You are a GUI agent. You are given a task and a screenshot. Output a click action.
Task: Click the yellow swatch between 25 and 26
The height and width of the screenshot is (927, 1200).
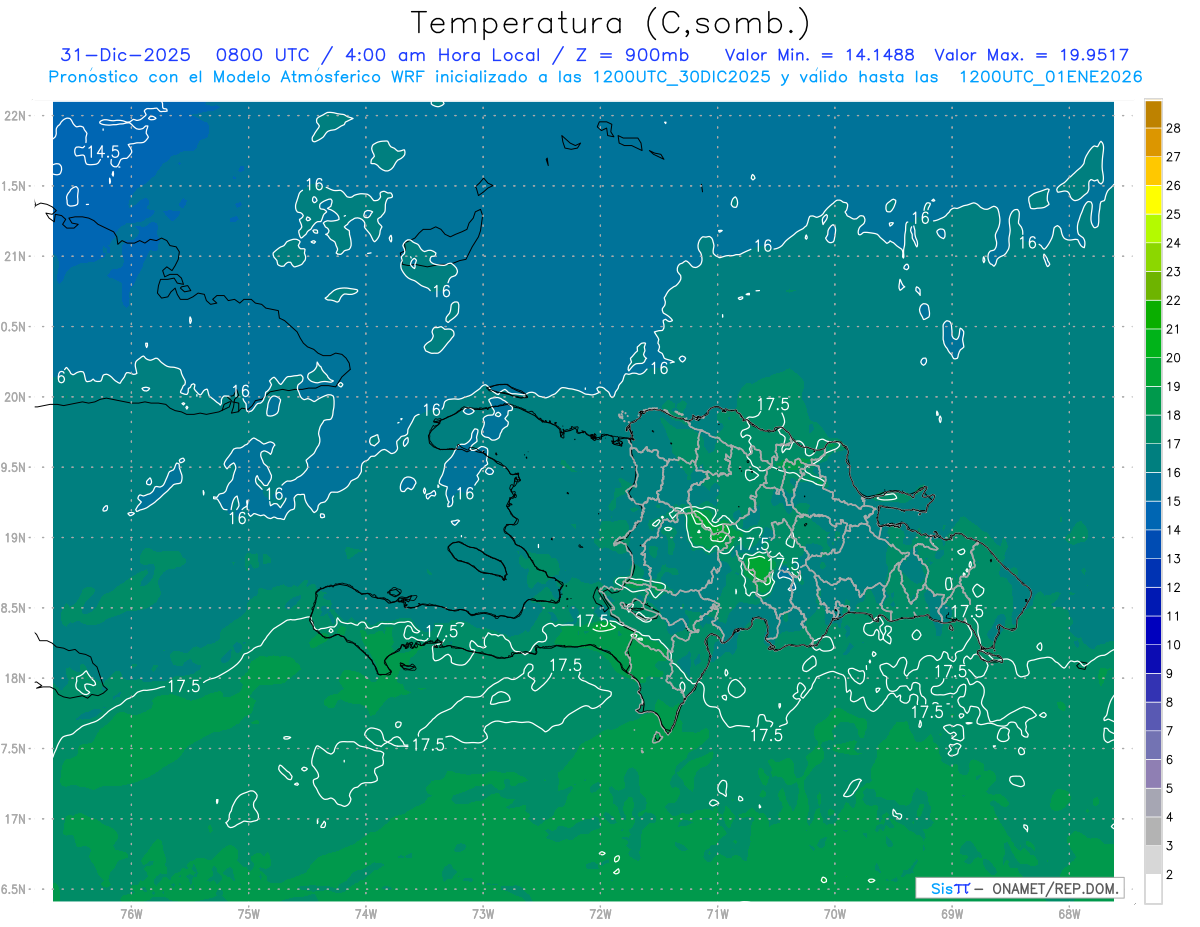pyautogui.click(x=1153, y=200)
